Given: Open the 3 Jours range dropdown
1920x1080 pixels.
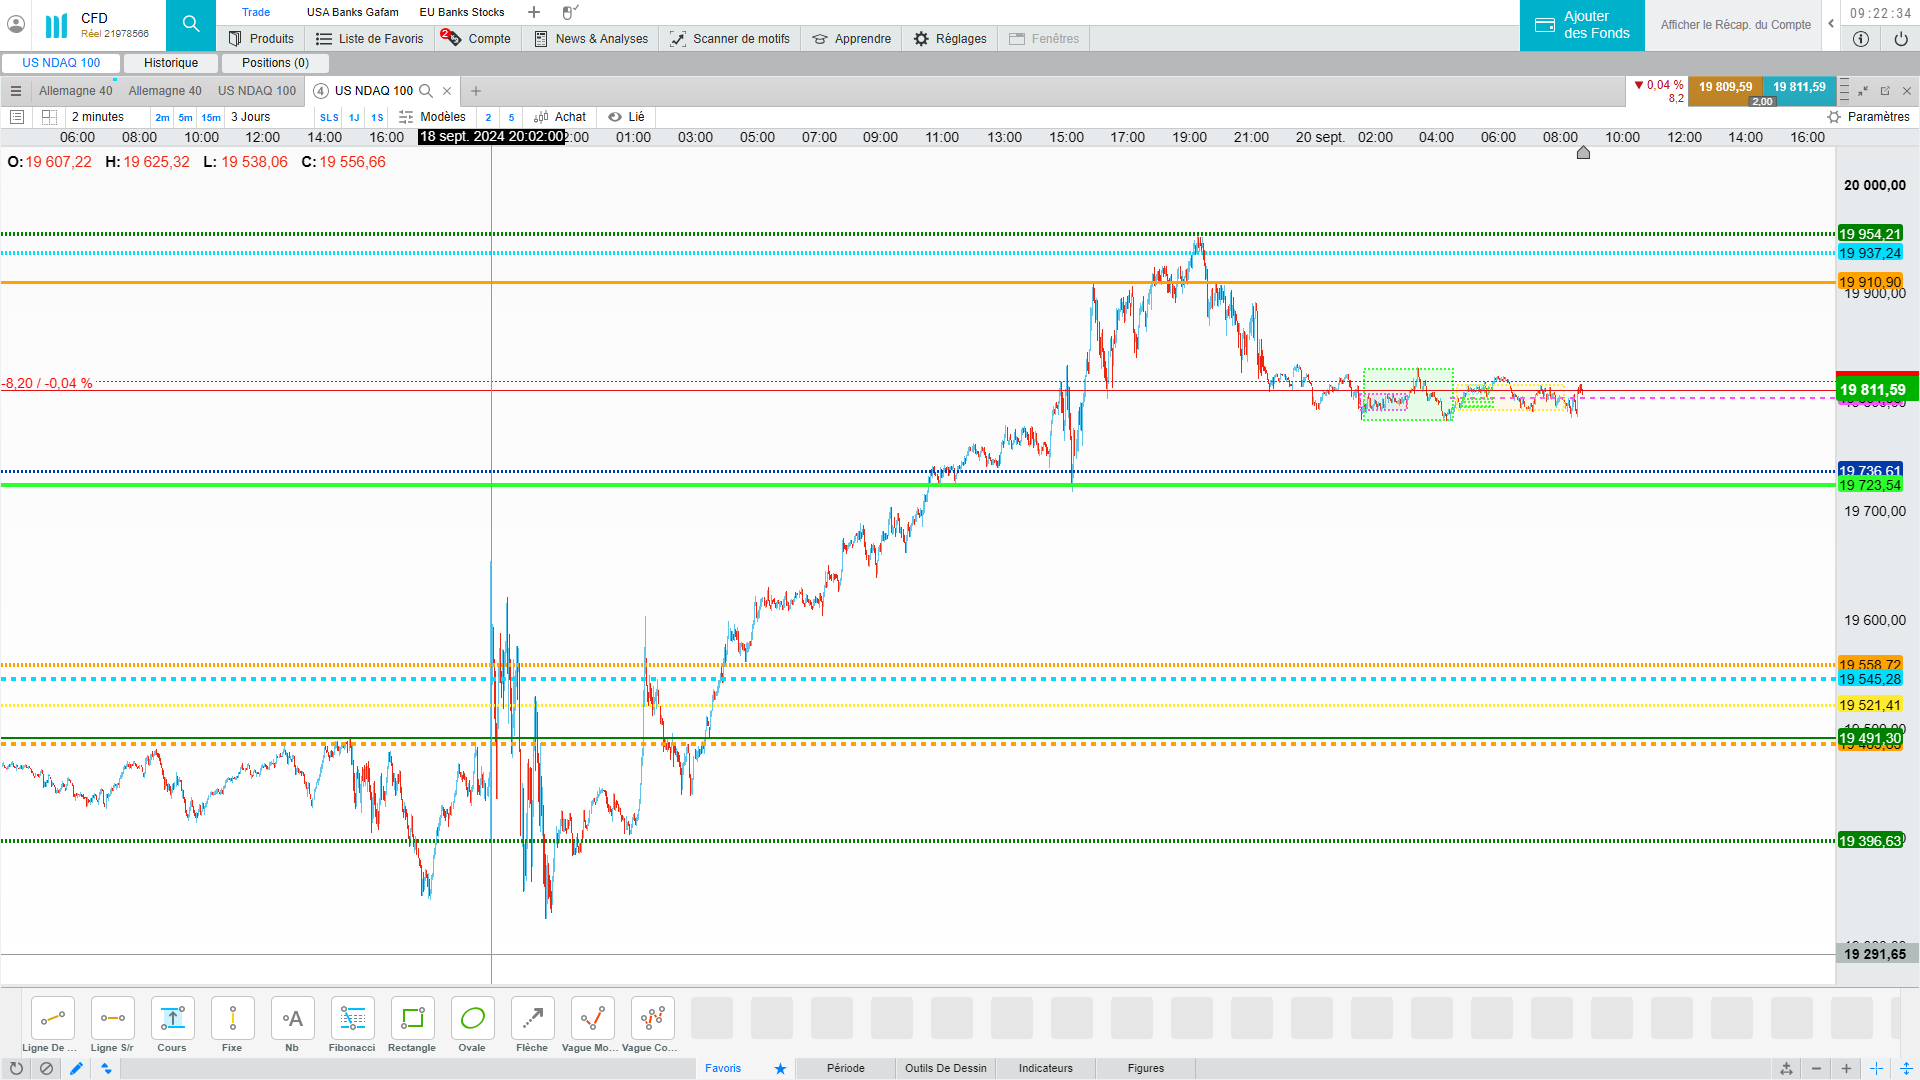Looking at the screenshot, I should pyautogui.click(x=251, y=117).
